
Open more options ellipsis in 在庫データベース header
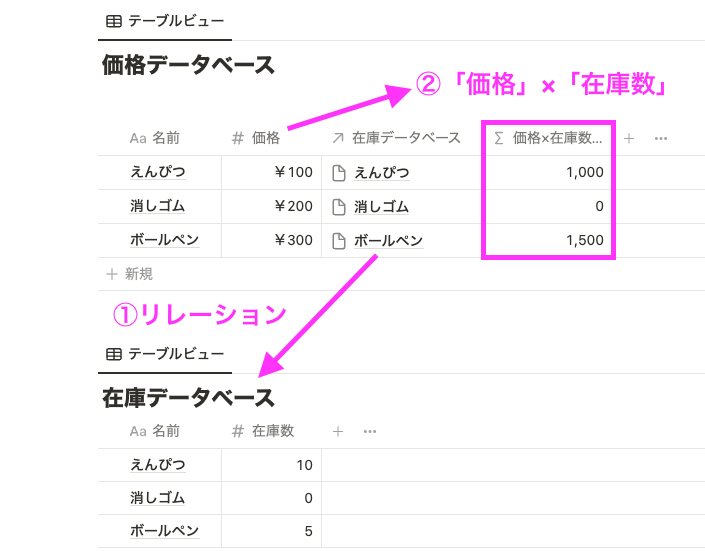[370, 431]
